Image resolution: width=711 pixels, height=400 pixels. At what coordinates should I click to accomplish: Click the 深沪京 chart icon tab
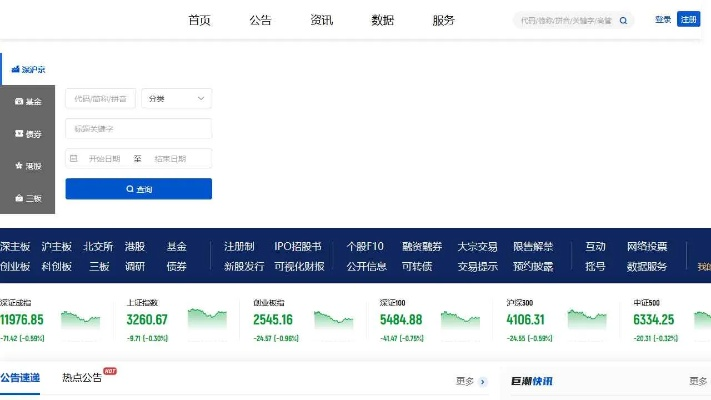15,69
